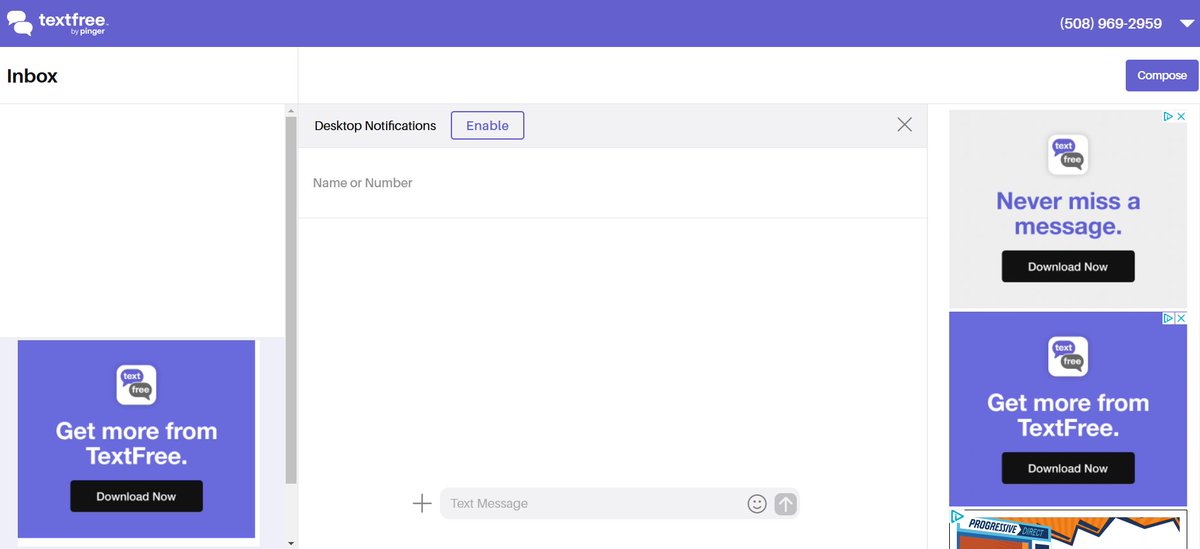This screenshot has height=549, width=1200.
Task: Click the inbox list scrollbar thumb
Action: click(x=291, y=300)
